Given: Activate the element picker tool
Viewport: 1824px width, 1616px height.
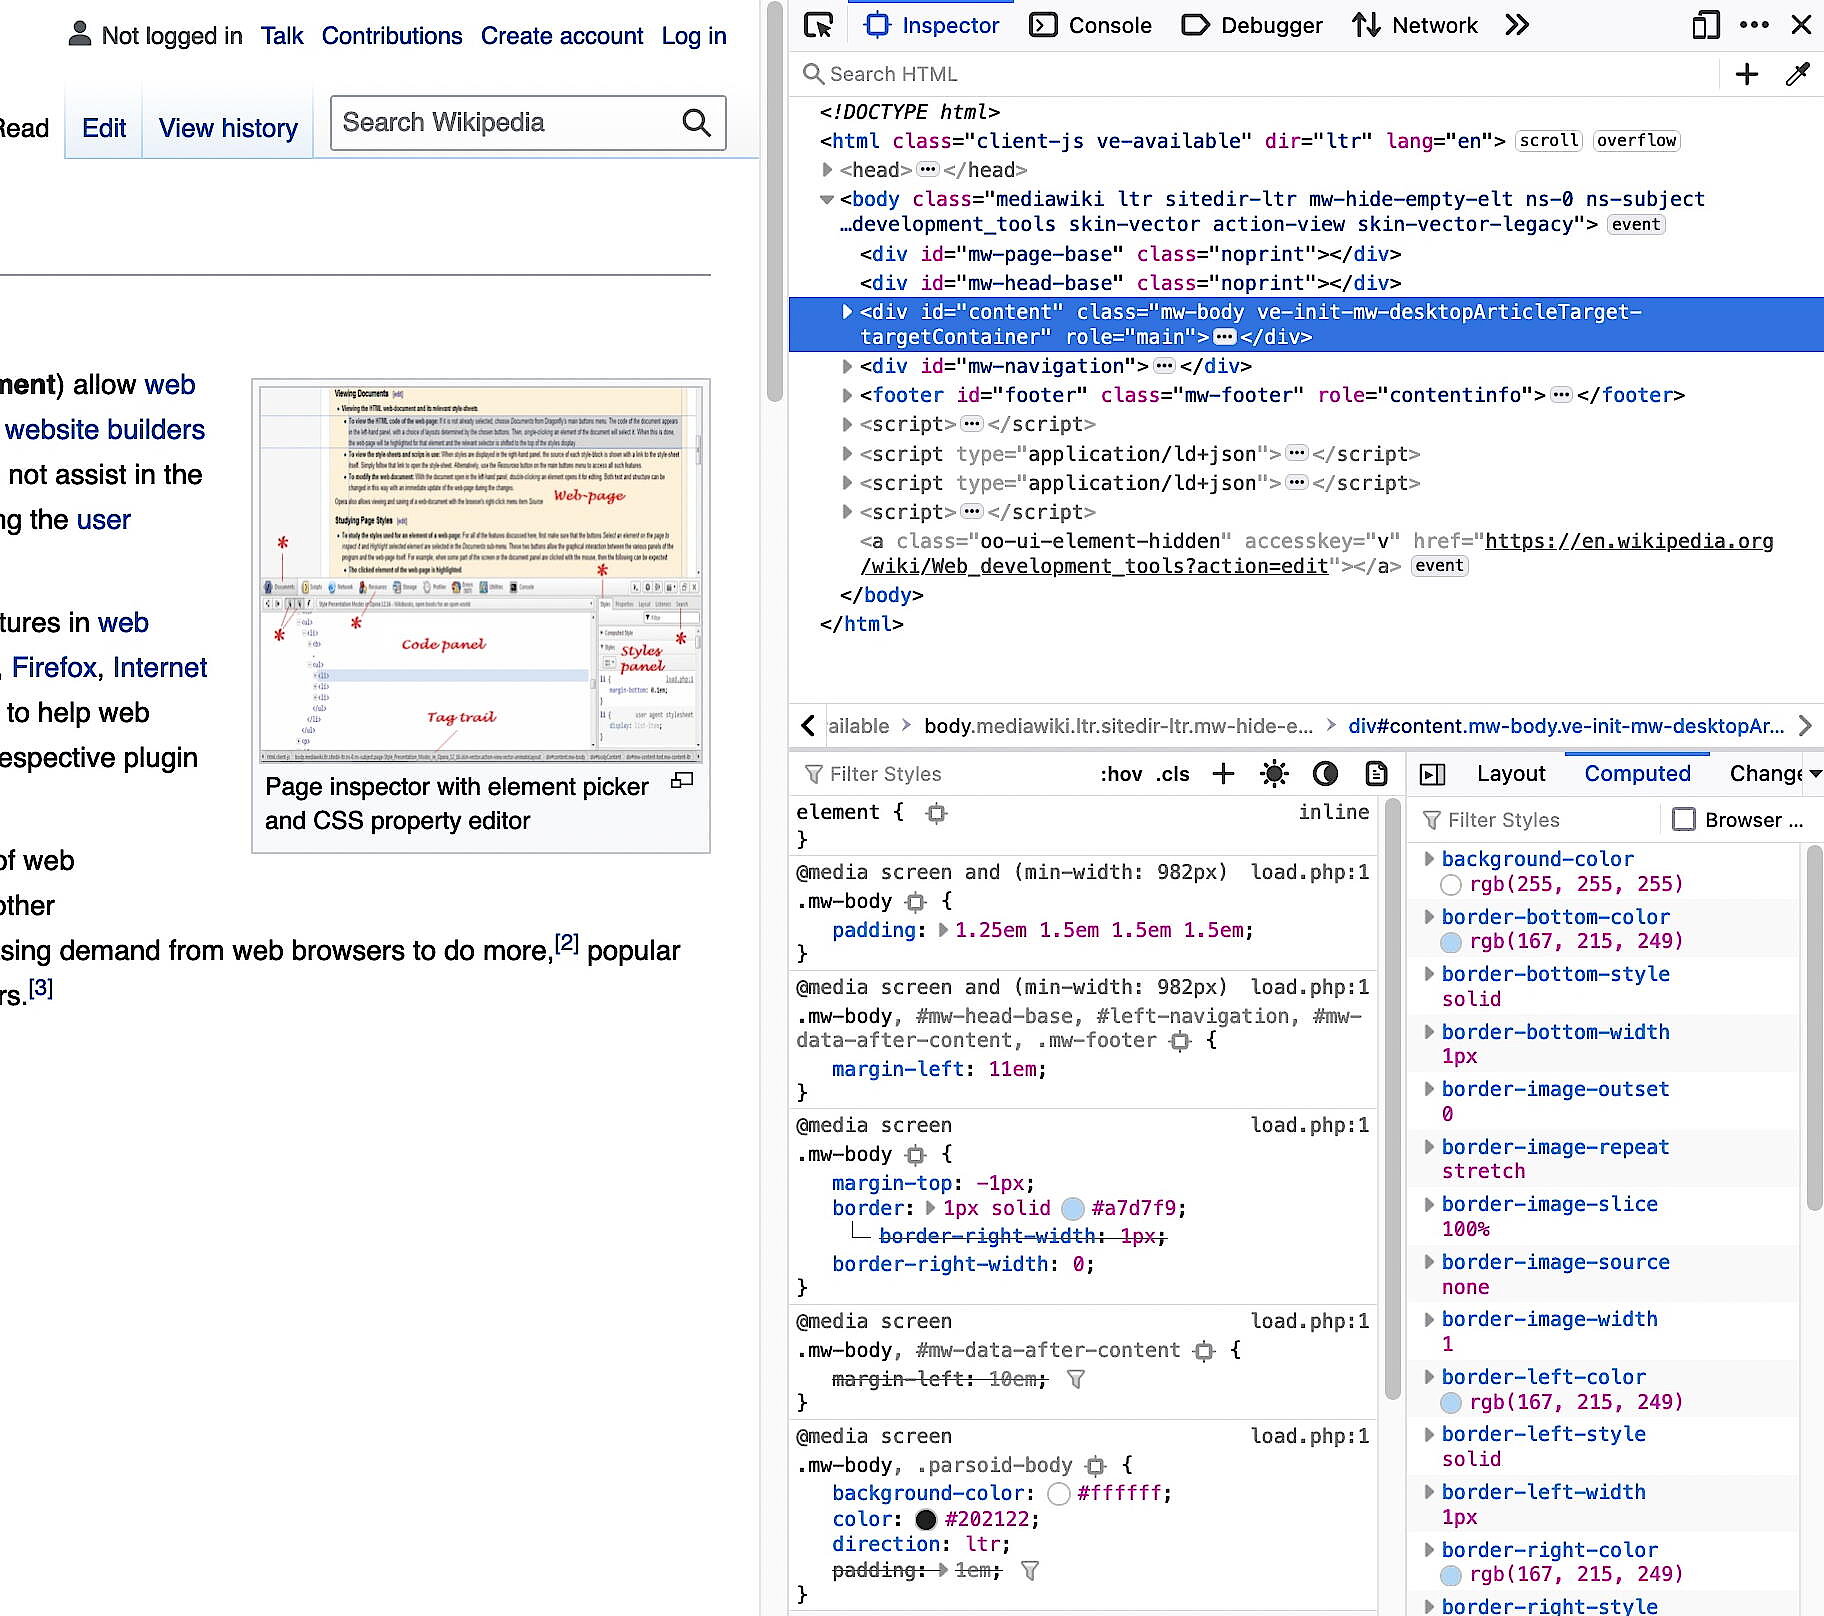Looking at the screenshot, I should coord(817,25).
